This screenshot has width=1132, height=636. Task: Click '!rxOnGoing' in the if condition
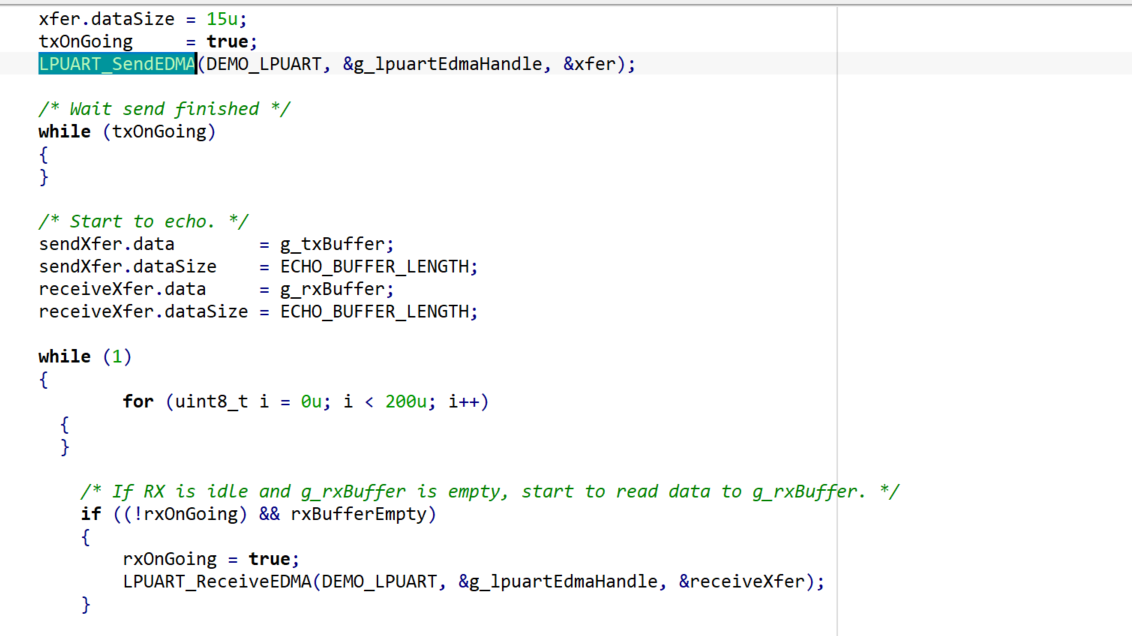186,514
